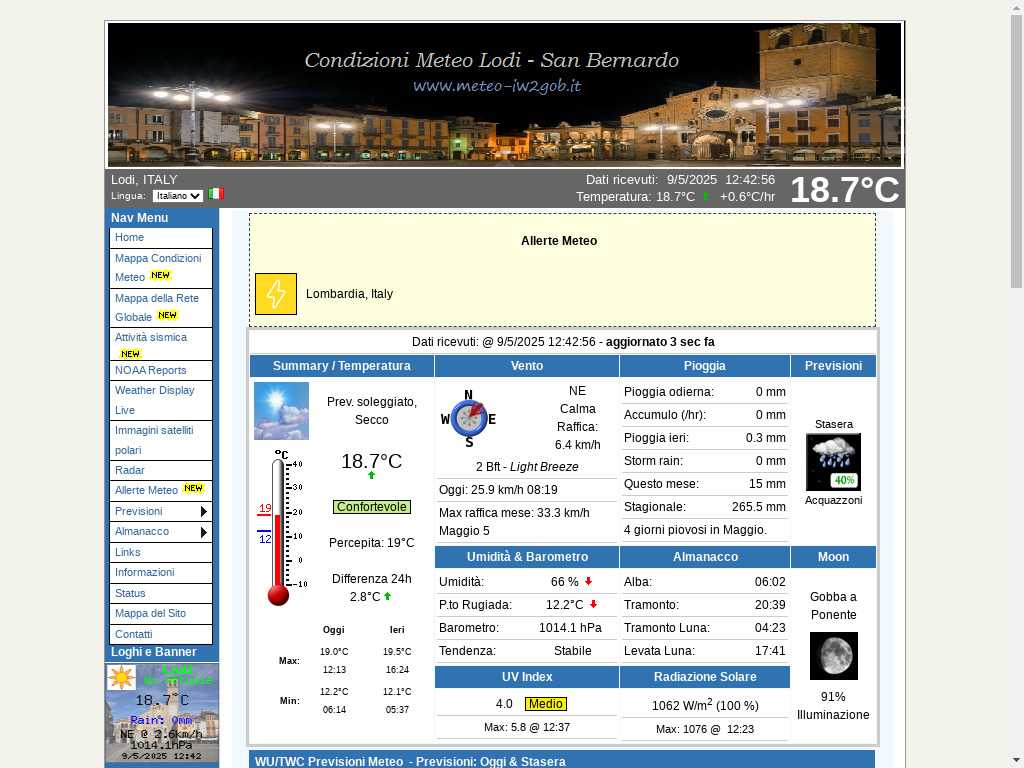Click the Tramonto time 20:39
Screen dimensions: 1024x768
pyautogui.click(x=770, y=605)
